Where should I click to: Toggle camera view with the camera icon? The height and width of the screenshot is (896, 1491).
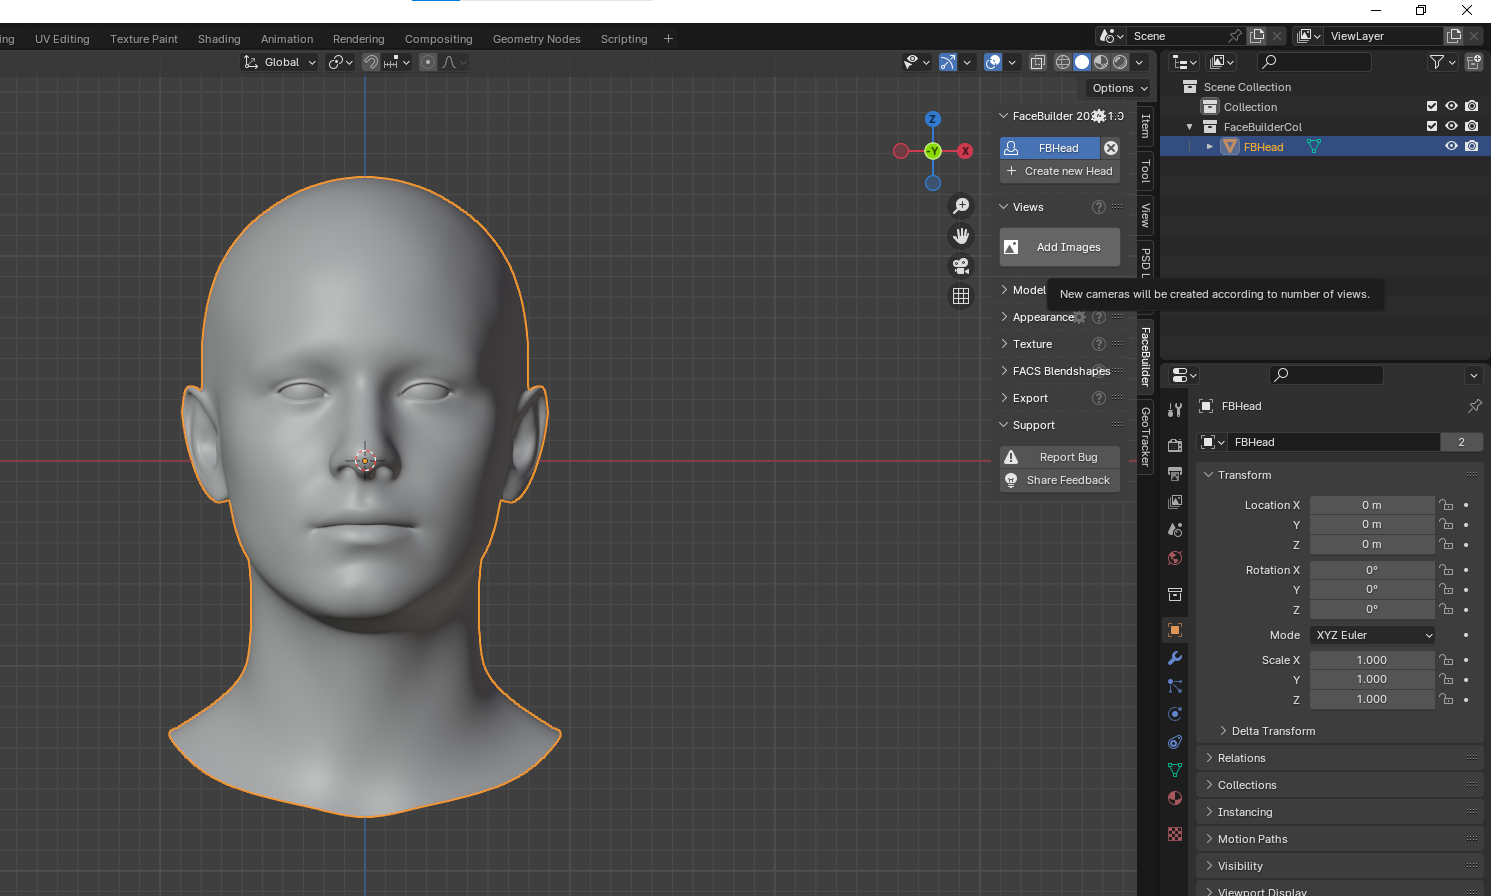click(x=961, y=266)
